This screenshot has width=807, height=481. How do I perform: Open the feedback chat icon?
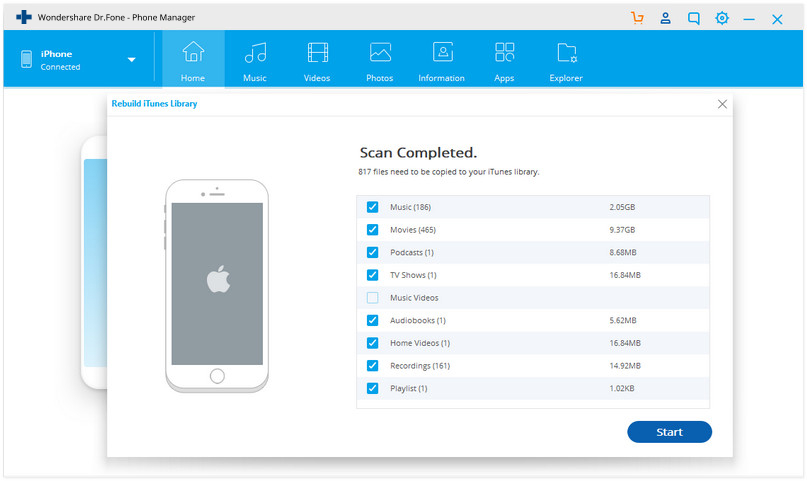click(694, 19)
